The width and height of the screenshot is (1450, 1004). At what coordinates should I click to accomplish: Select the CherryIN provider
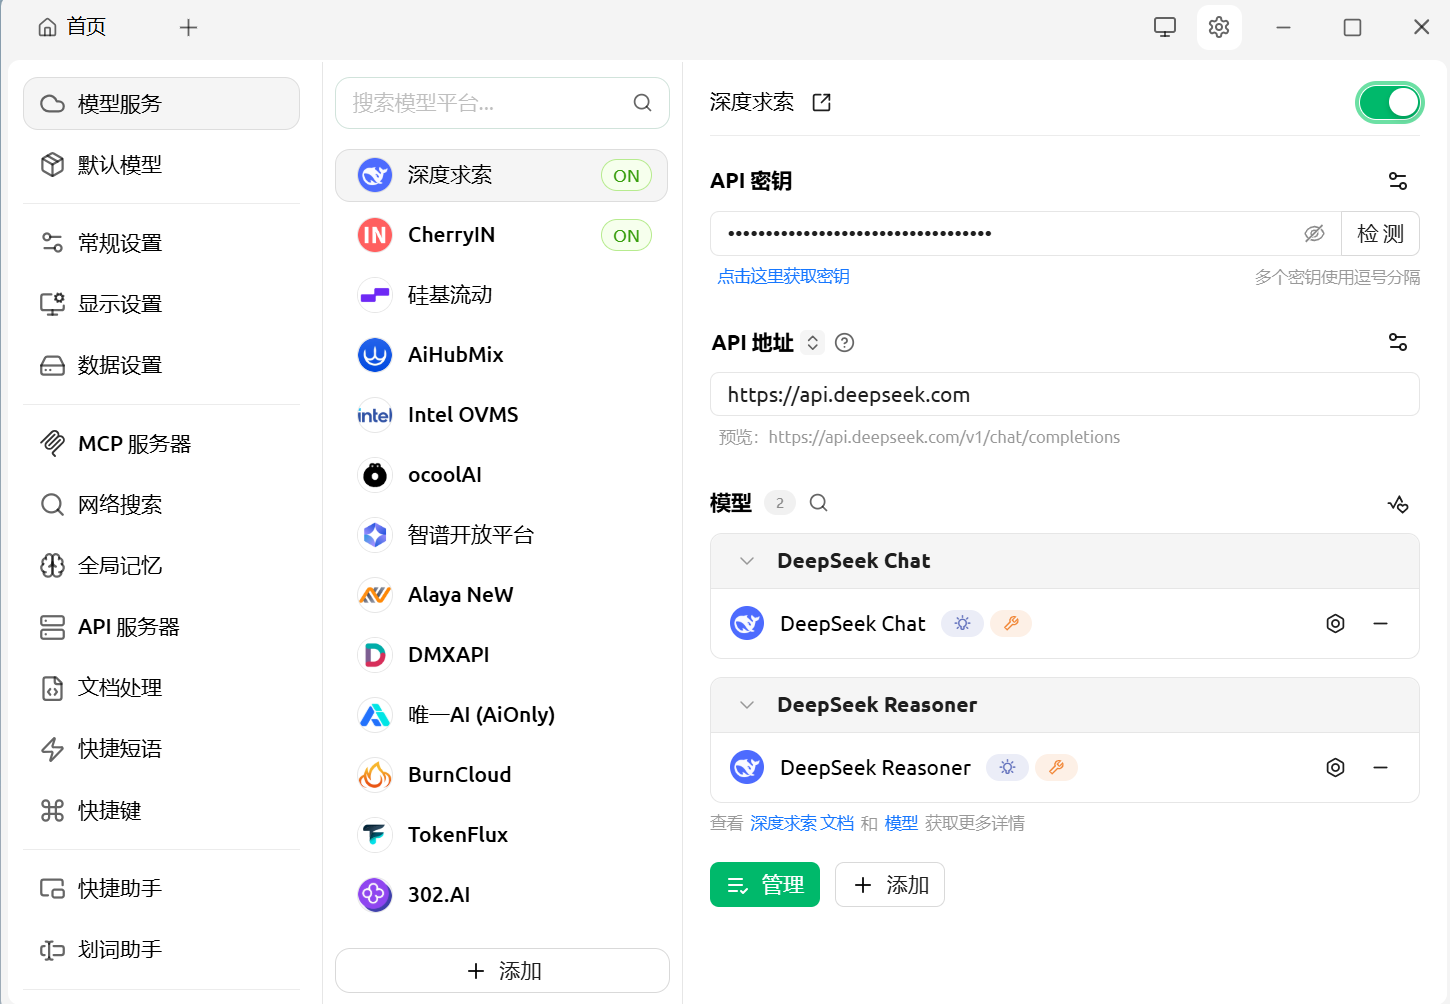(501, 235)
